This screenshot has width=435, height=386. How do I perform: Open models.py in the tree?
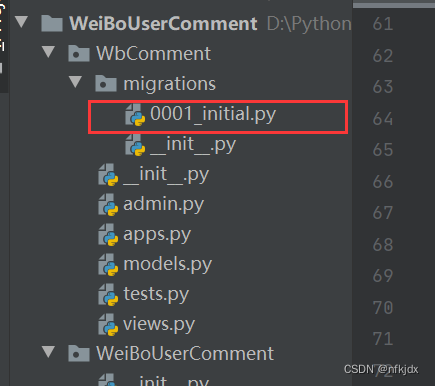point(167,265)
